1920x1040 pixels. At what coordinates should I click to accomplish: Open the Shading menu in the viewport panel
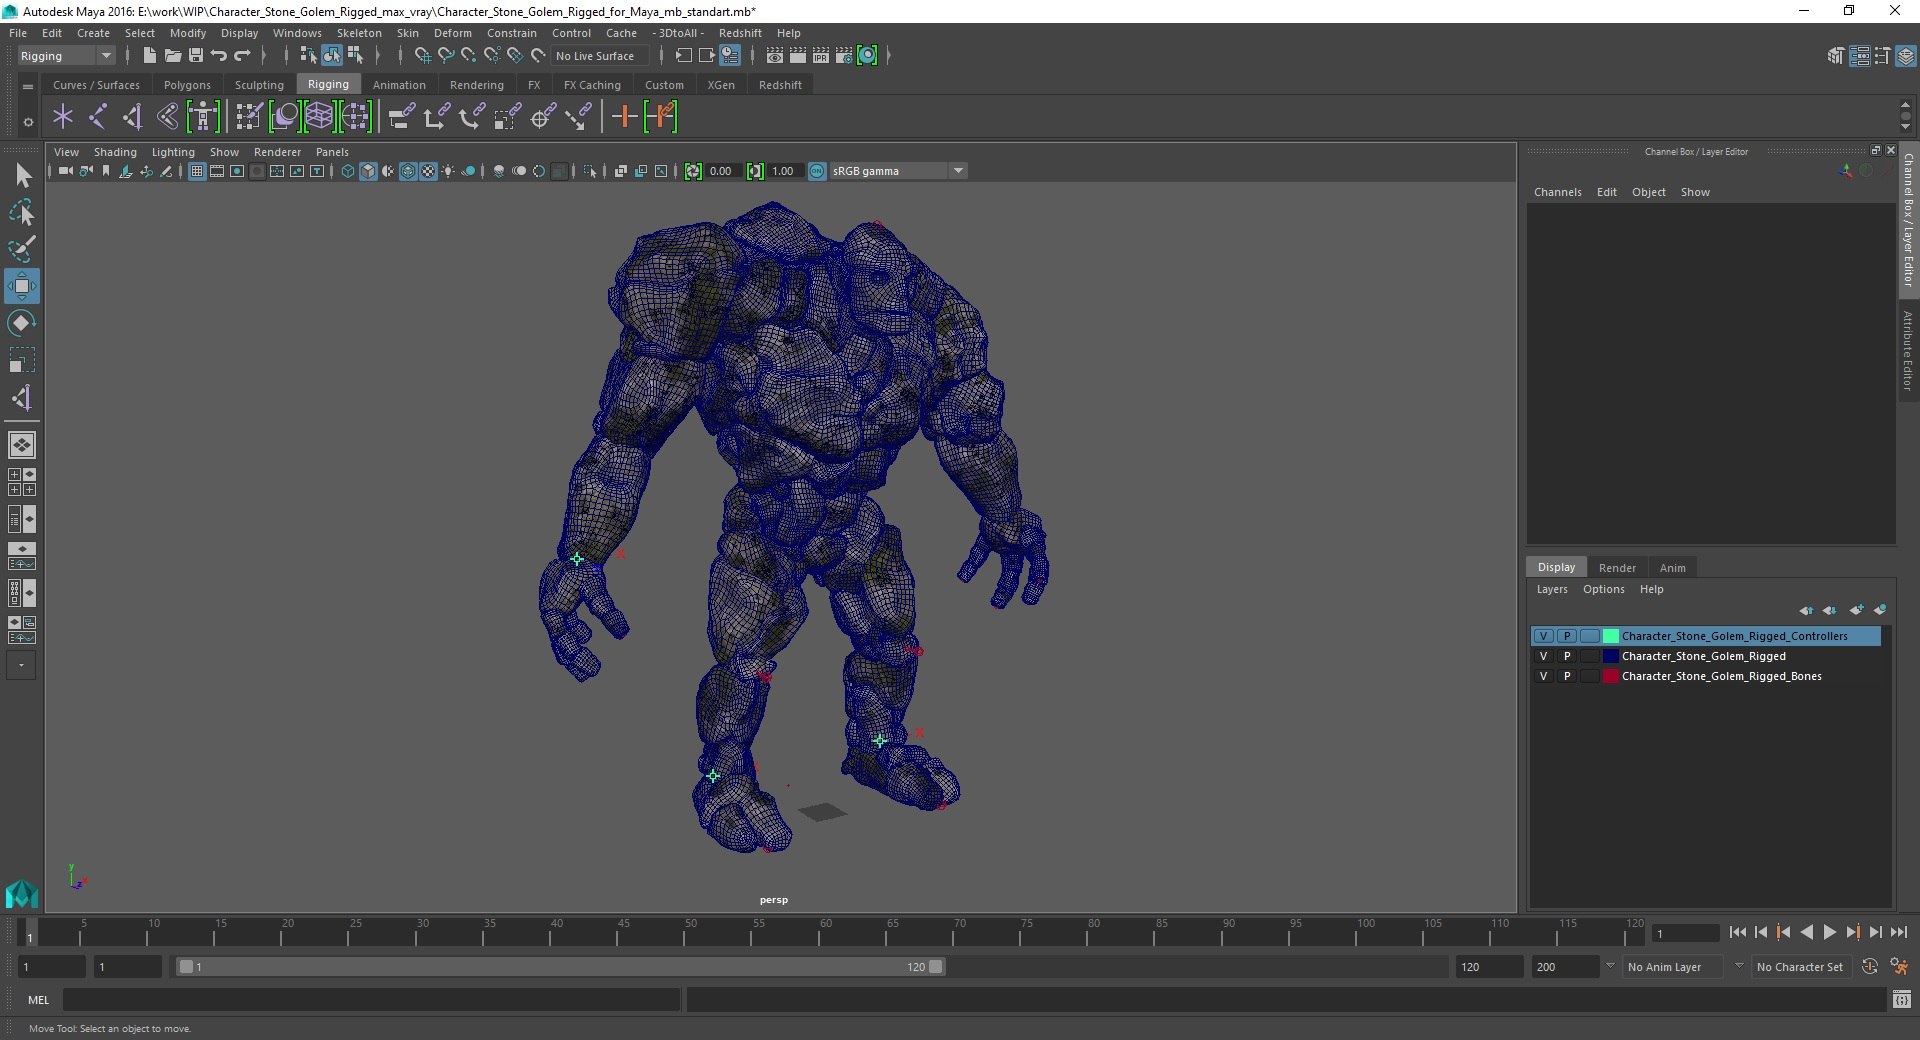point(115,152)
